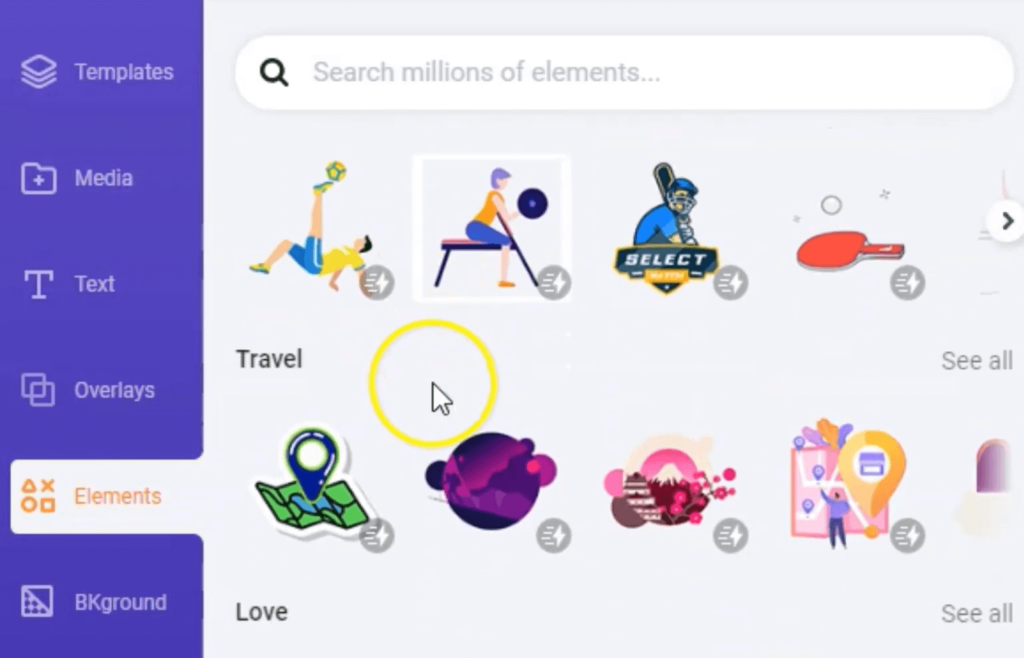Viewport: 1024px width, 658px height.
Task: Choose the cricket Select badge element
Action: pyautogui.click(x=667, y=228)
